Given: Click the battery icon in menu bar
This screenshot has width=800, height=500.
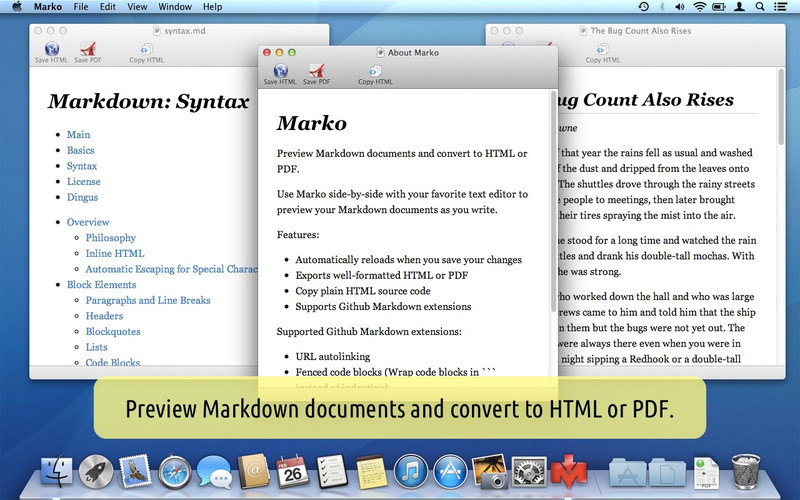Looking at the screenshot, I should point(719,7).
